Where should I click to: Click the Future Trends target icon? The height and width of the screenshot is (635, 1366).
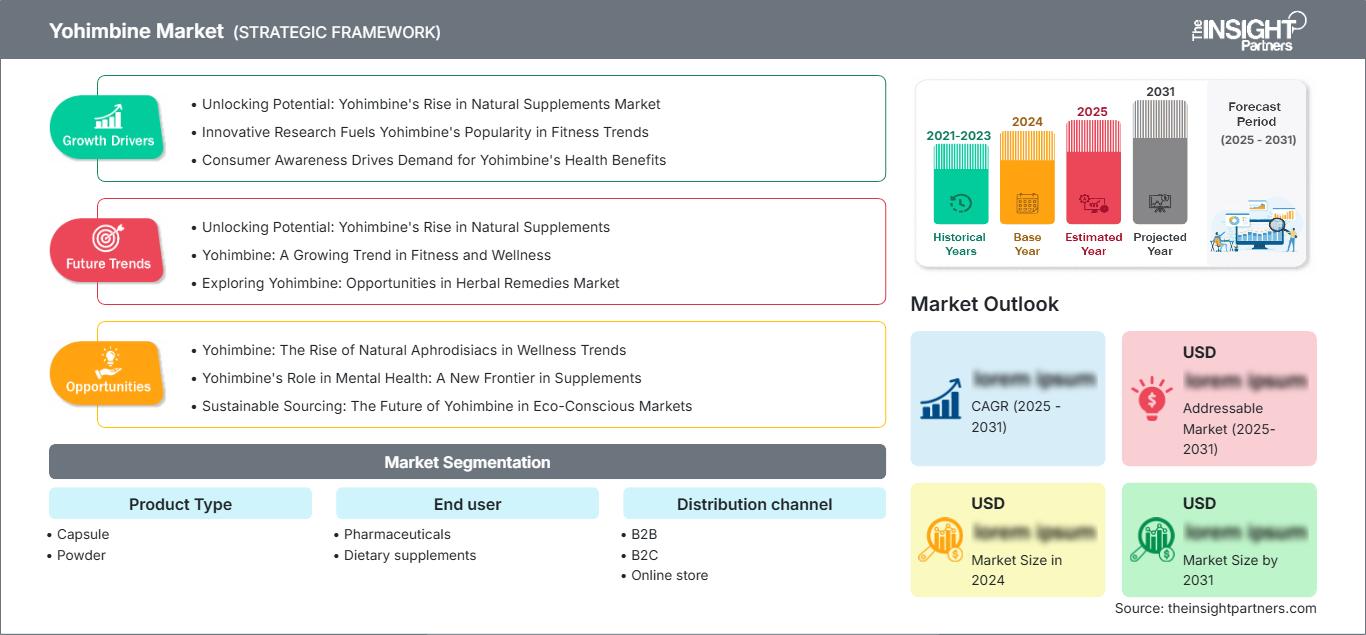108,240
